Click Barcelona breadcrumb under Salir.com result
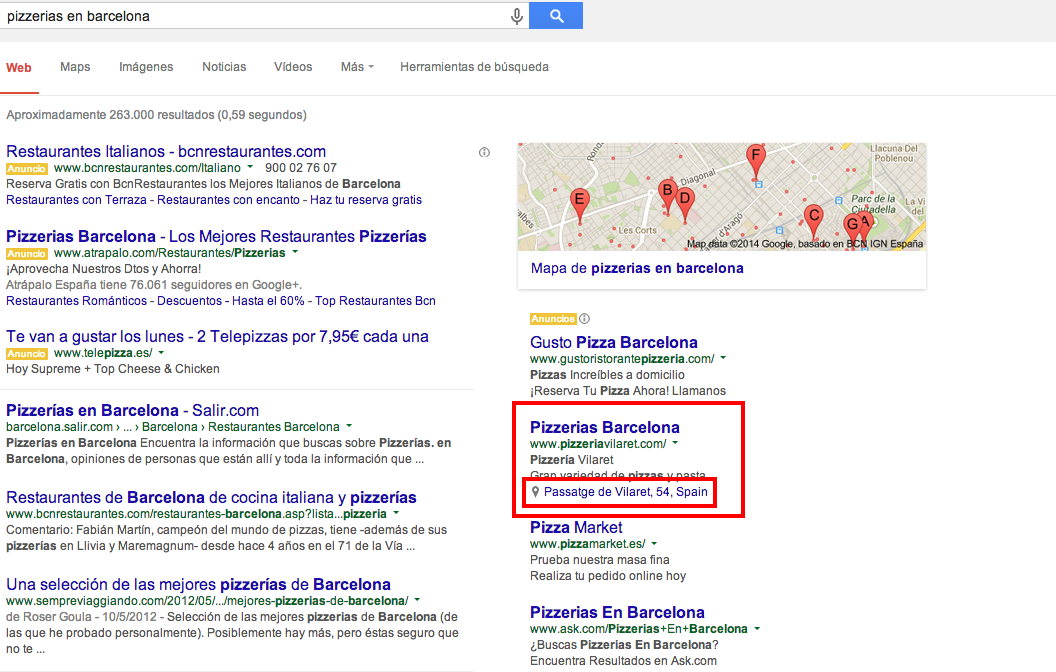This screenshot has width=1056, height=672. (x=170, y=427)
